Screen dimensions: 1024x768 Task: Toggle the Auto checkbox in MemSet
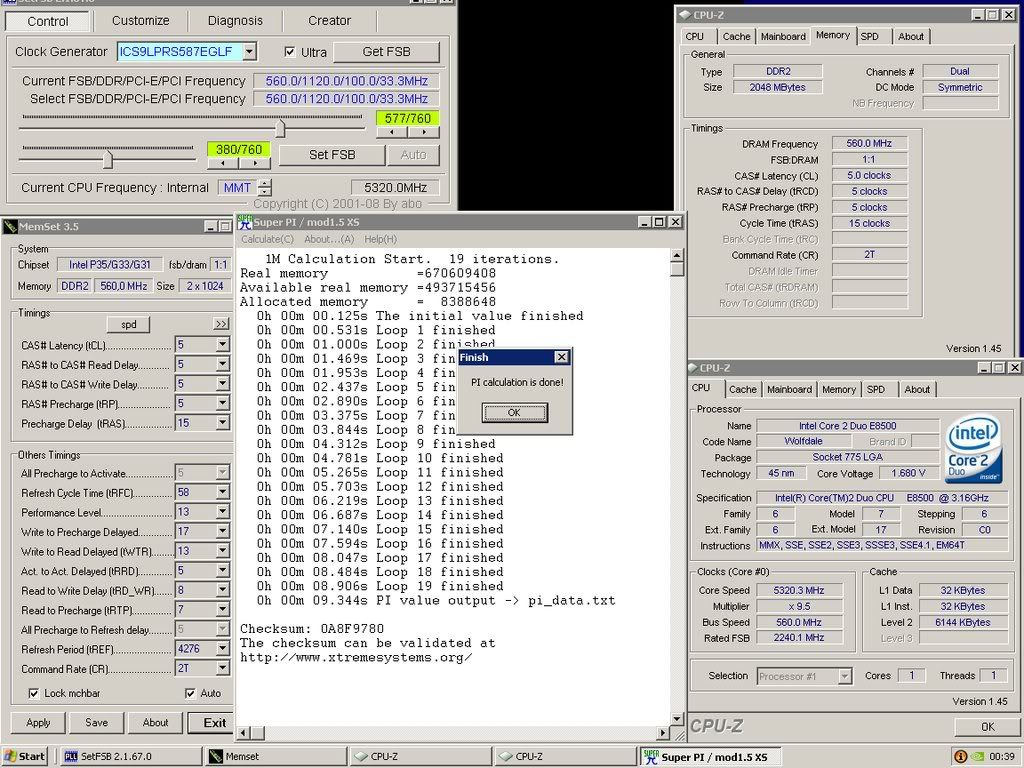click(x=190, y=694)
